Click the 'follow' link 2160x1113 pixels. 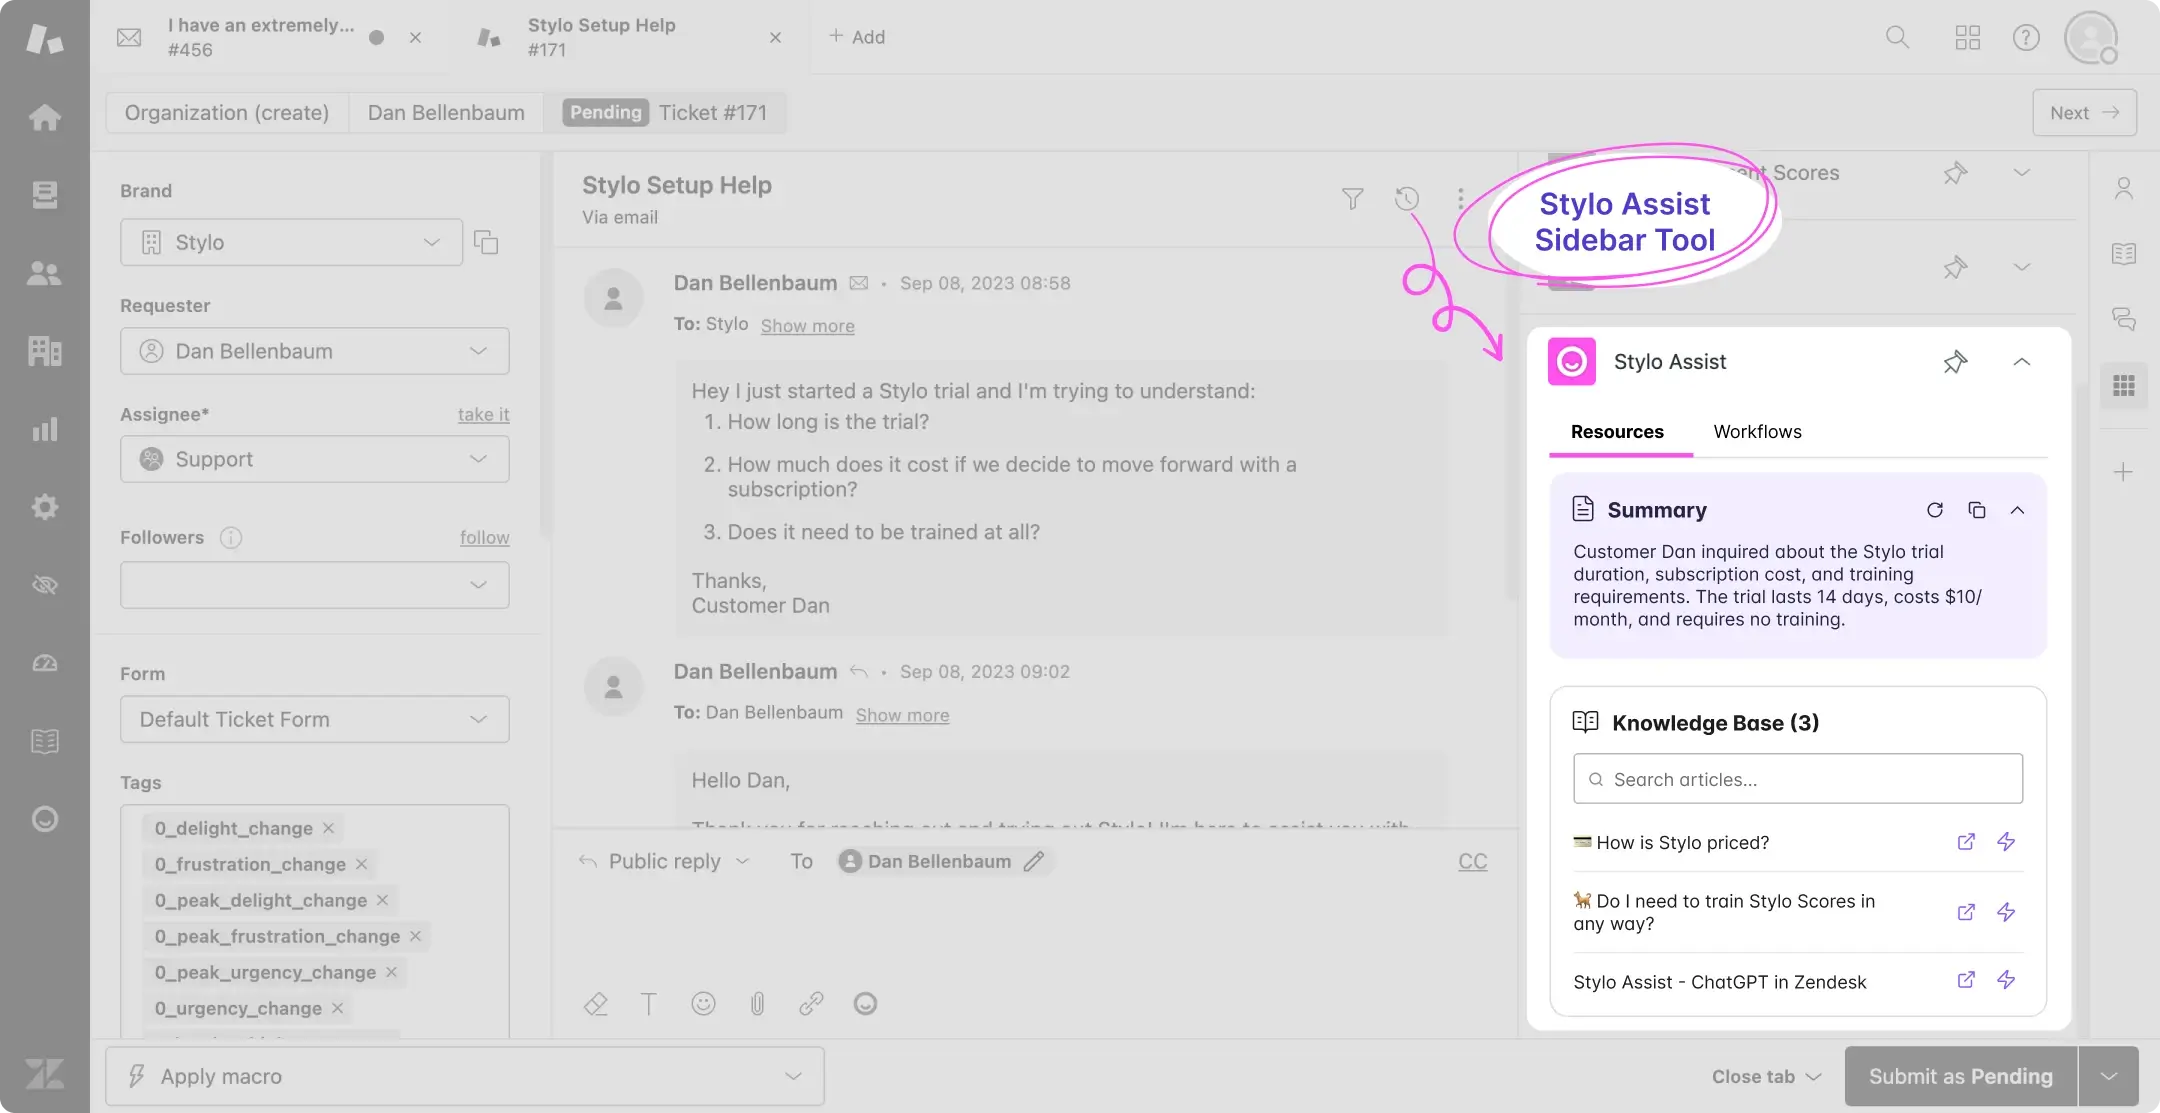(x=484, y=537)
